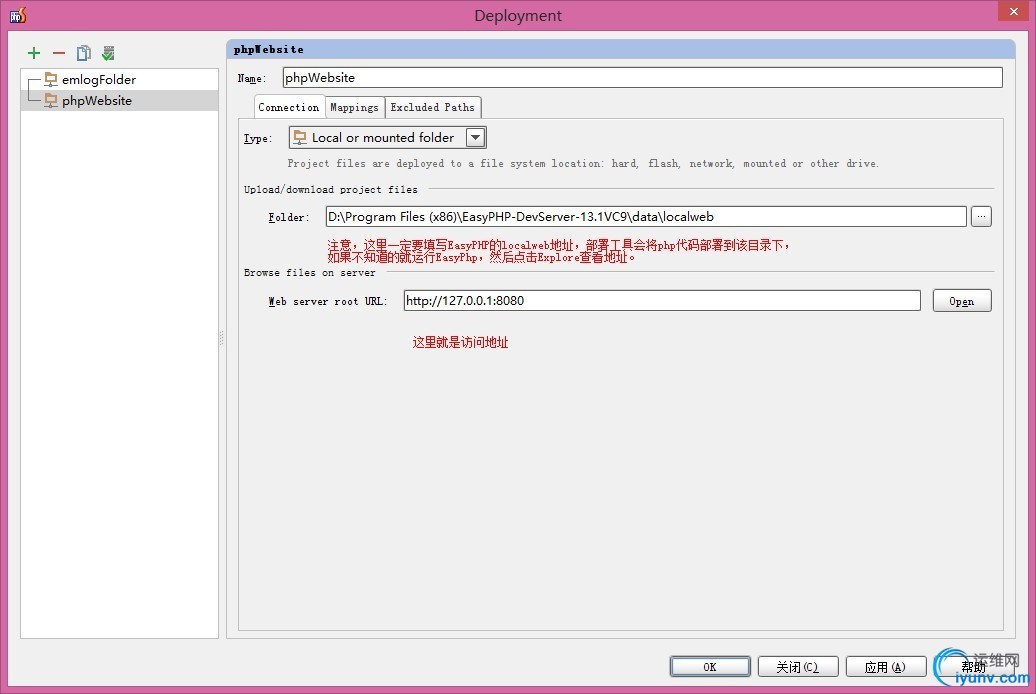This screenshot has width=1036, height=694.
Task: Click the Web server root URL field
Action: [662, 301]
